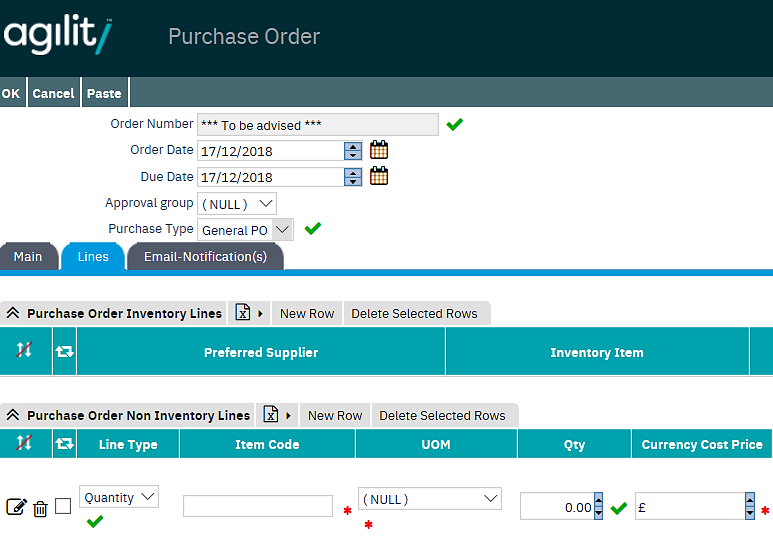Viewport: 773px width, 539px height.
Task: Click the Item Code input field
Action: (x=258, y=506)
